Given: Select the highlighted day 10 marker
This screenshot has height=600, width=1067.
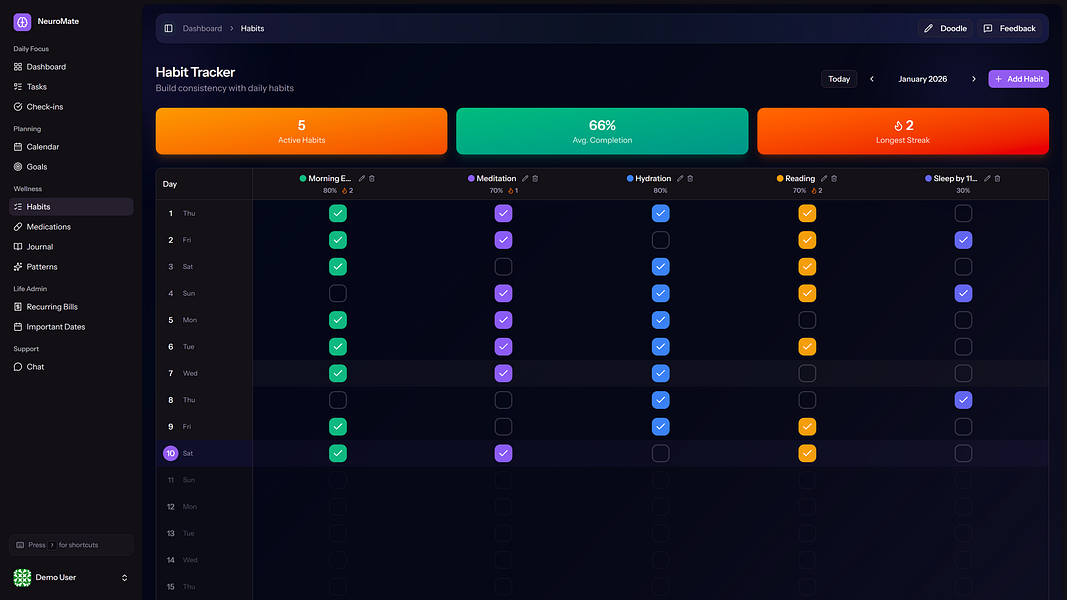Looking at the screenshot, I should 171,453.
